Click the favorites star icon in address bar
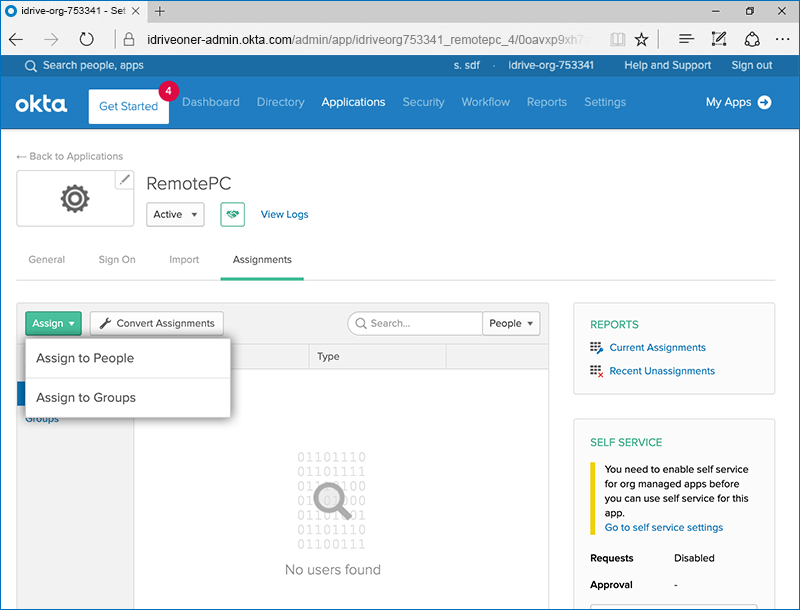Screen dimensions: 800x610 coord(641,39)
